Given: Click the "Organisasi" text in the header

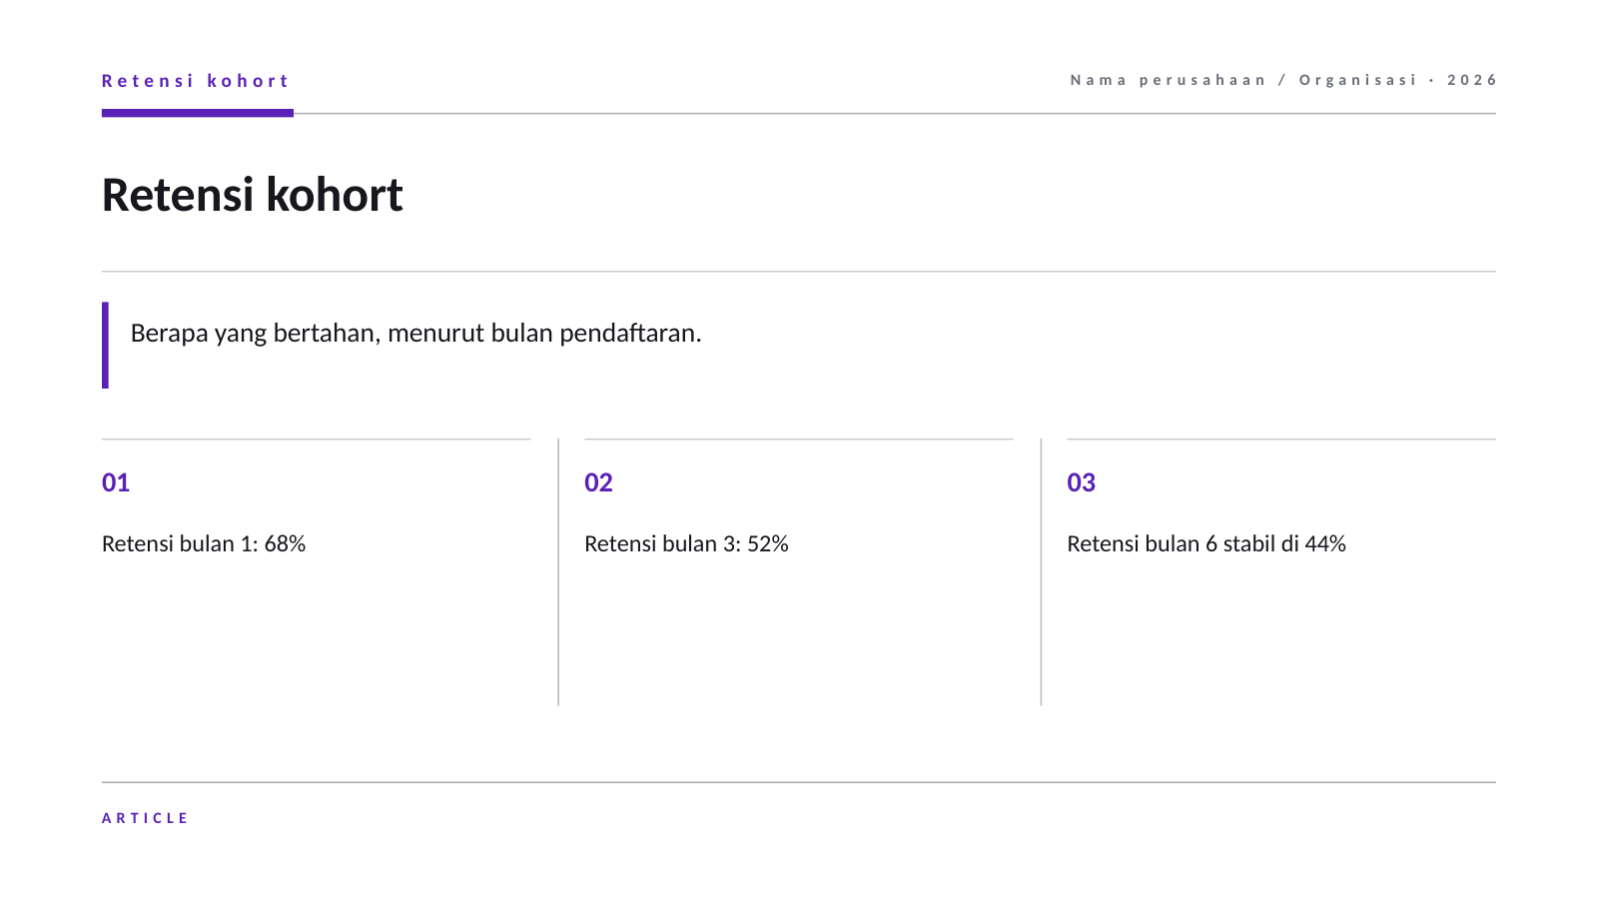Looking at the screenshot, I should 1358,80.
